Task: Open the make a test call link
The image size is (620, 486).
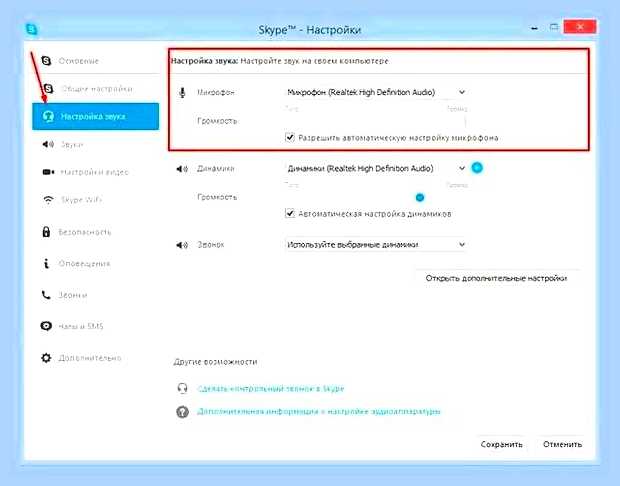Action: tap(271, 388)
